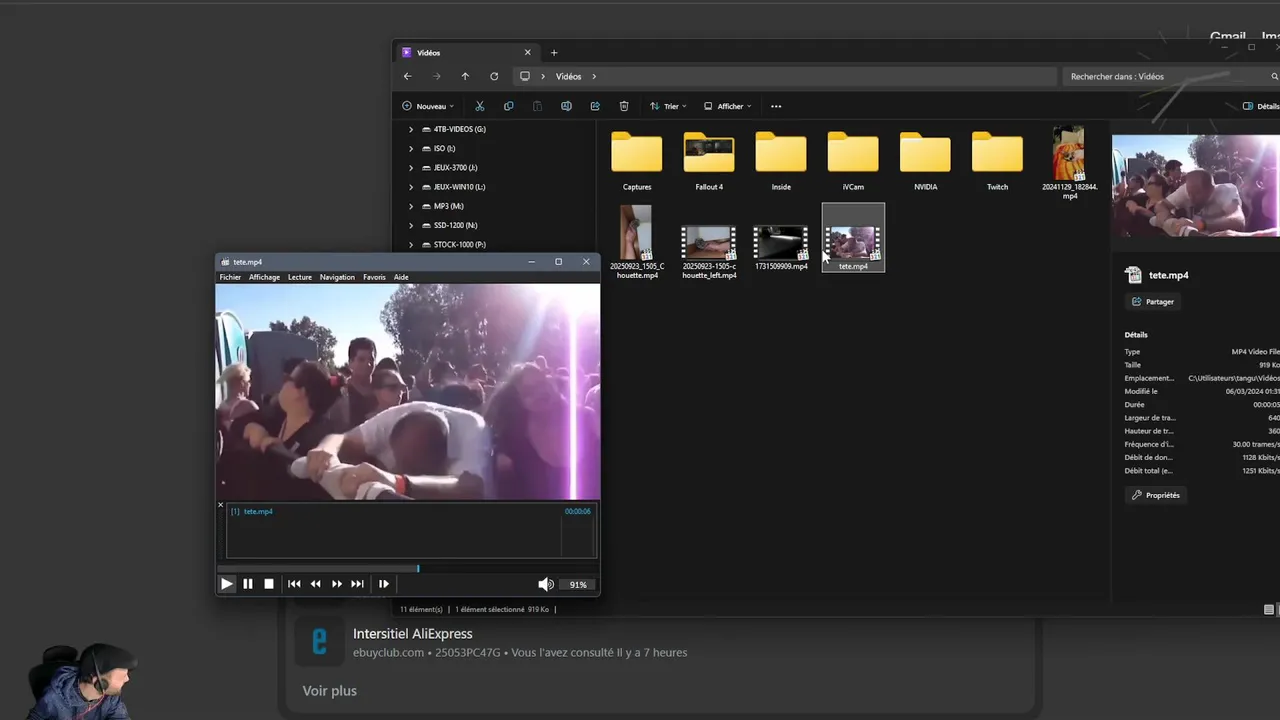
Task: Pause playback of tete.mp4
Action: [x=248, y=584]
